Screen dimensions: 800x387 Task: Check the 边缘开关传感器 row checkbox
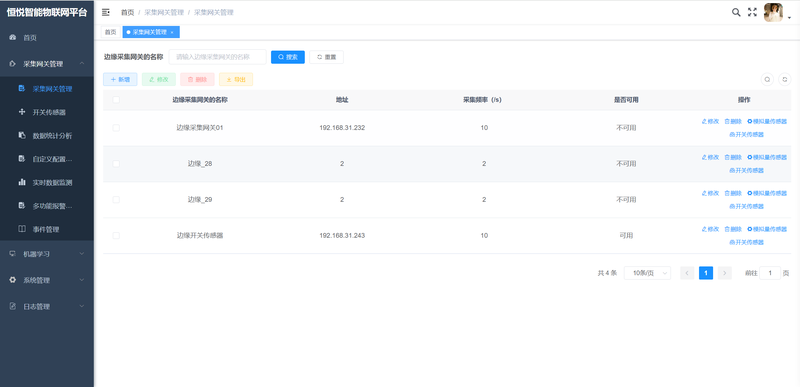pyautogui.click(x=116, y=236)
